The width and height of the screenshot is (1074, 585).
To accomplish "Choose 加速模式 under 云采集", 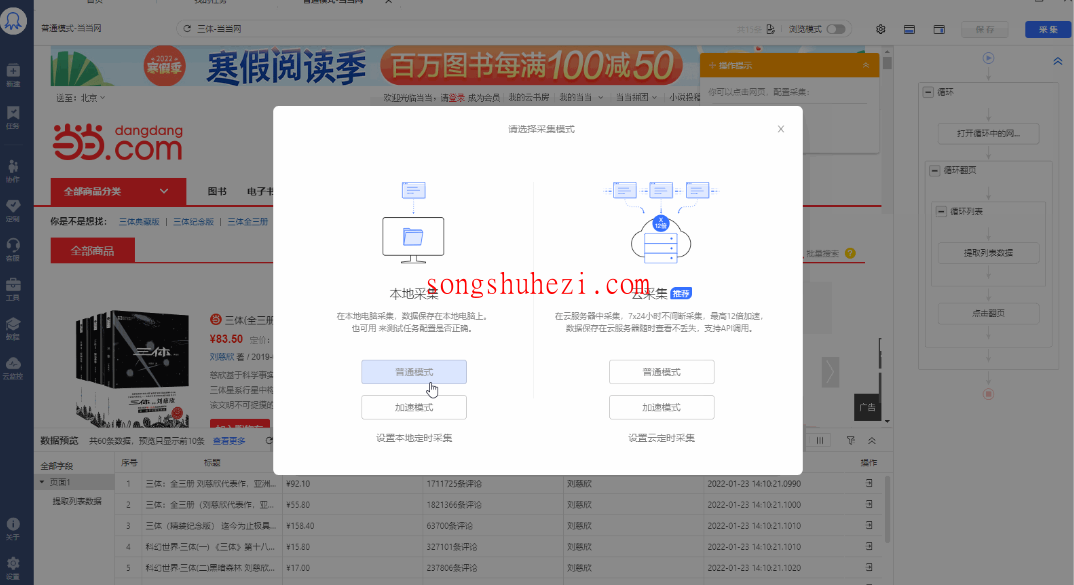I will tap(662, 407).
